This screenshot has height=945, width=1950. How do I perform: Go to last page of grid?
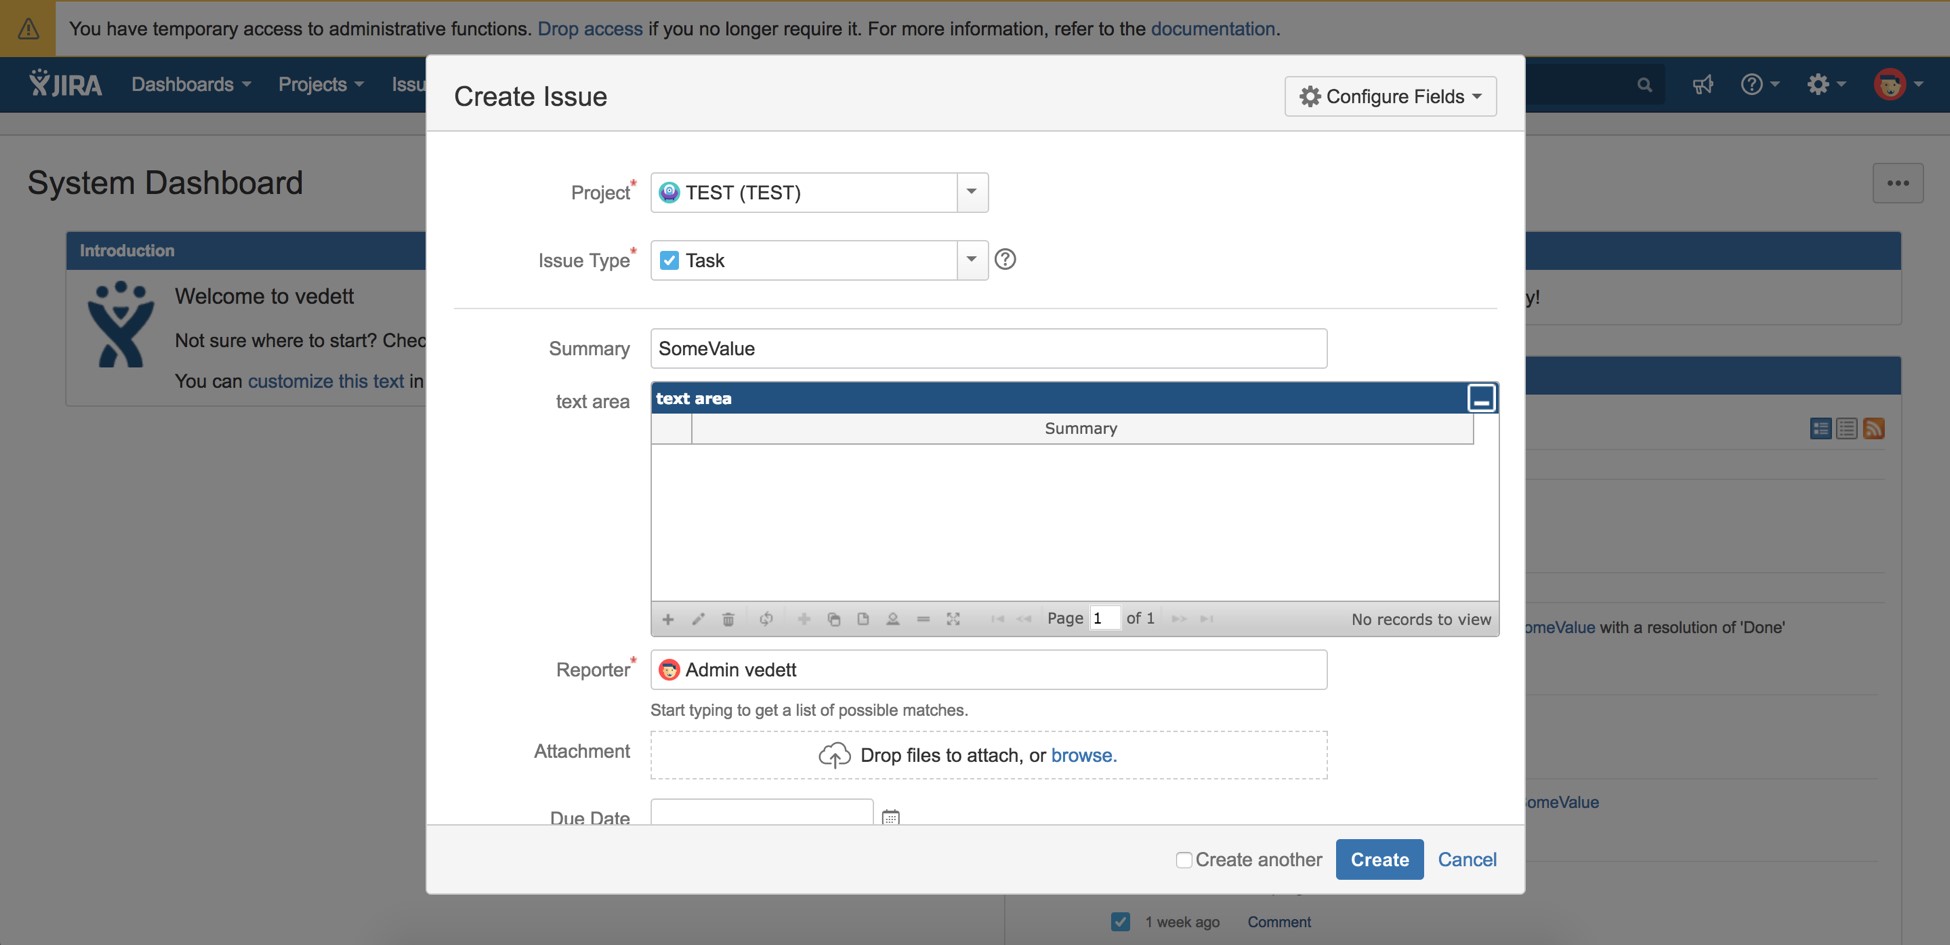(1207, 619)
